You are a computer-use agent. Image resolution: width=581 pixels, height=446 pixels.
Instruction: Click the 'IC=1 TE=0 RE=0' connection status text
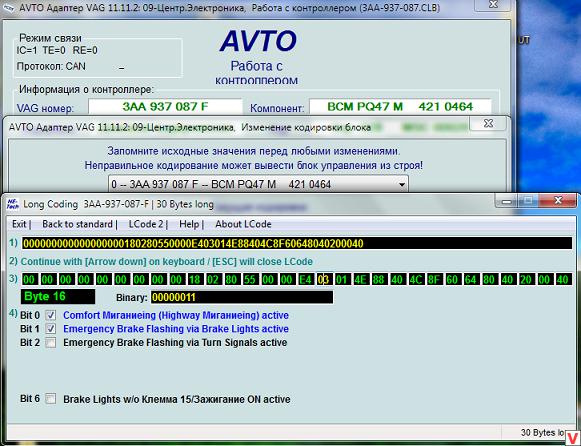point(57,50)
